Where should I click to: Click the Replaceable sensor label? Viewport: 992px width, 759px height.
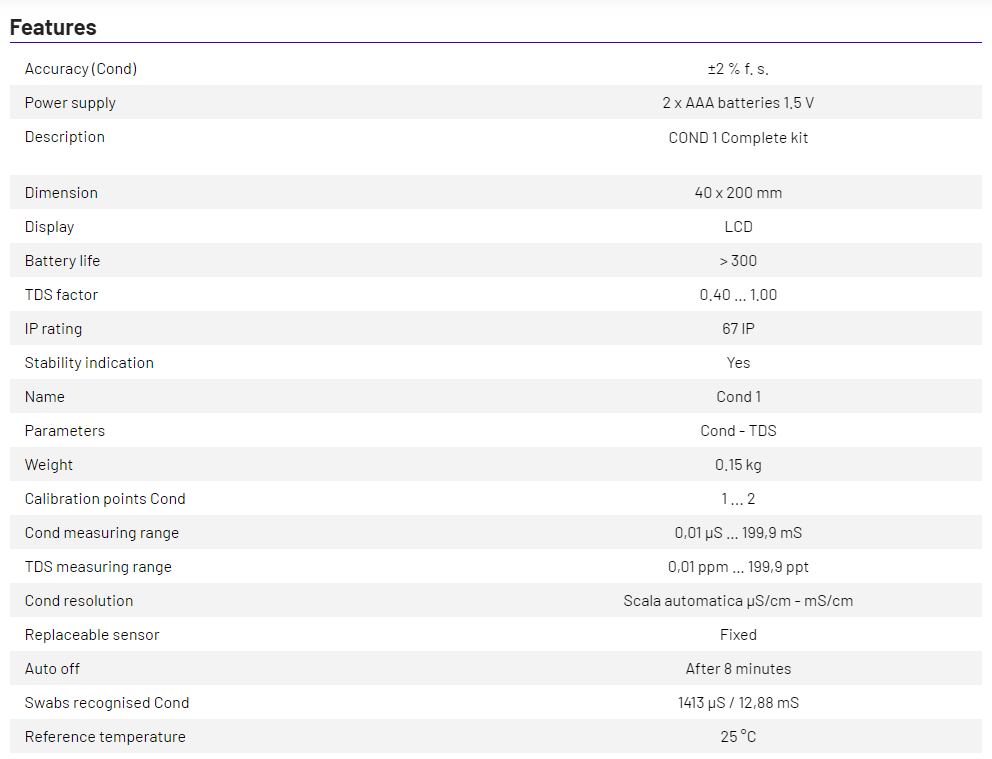tap(92, 635)
